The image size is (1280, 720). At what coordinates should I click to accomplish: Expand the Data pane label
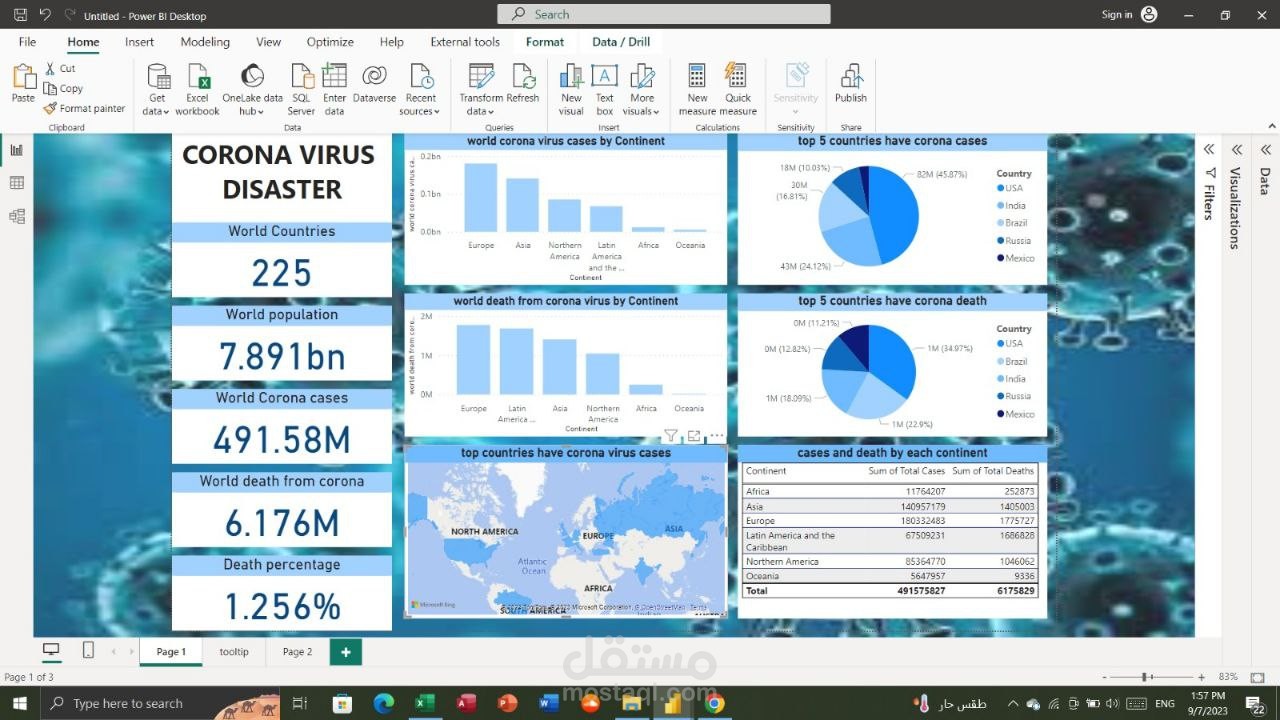pos(1264,181)
